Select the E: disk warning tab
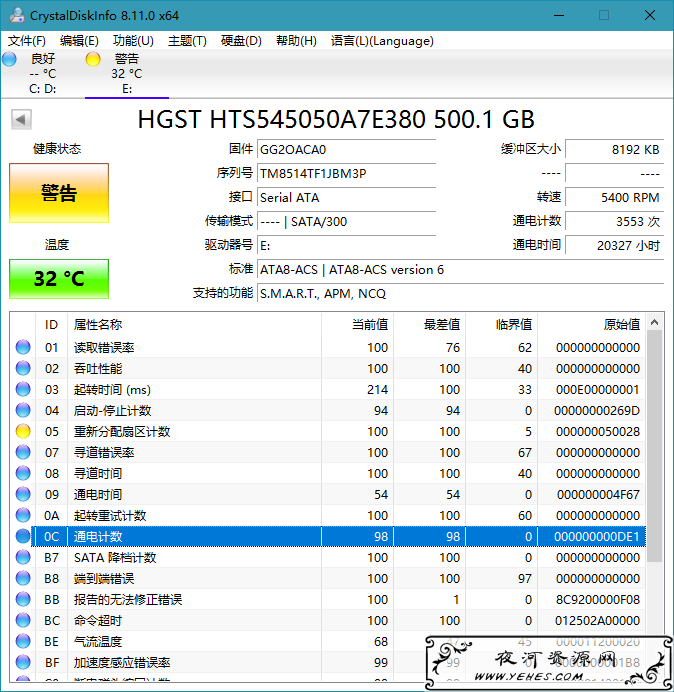Image resolution: width=674 pixels, height=692 pixels. (x=127, y=74)
